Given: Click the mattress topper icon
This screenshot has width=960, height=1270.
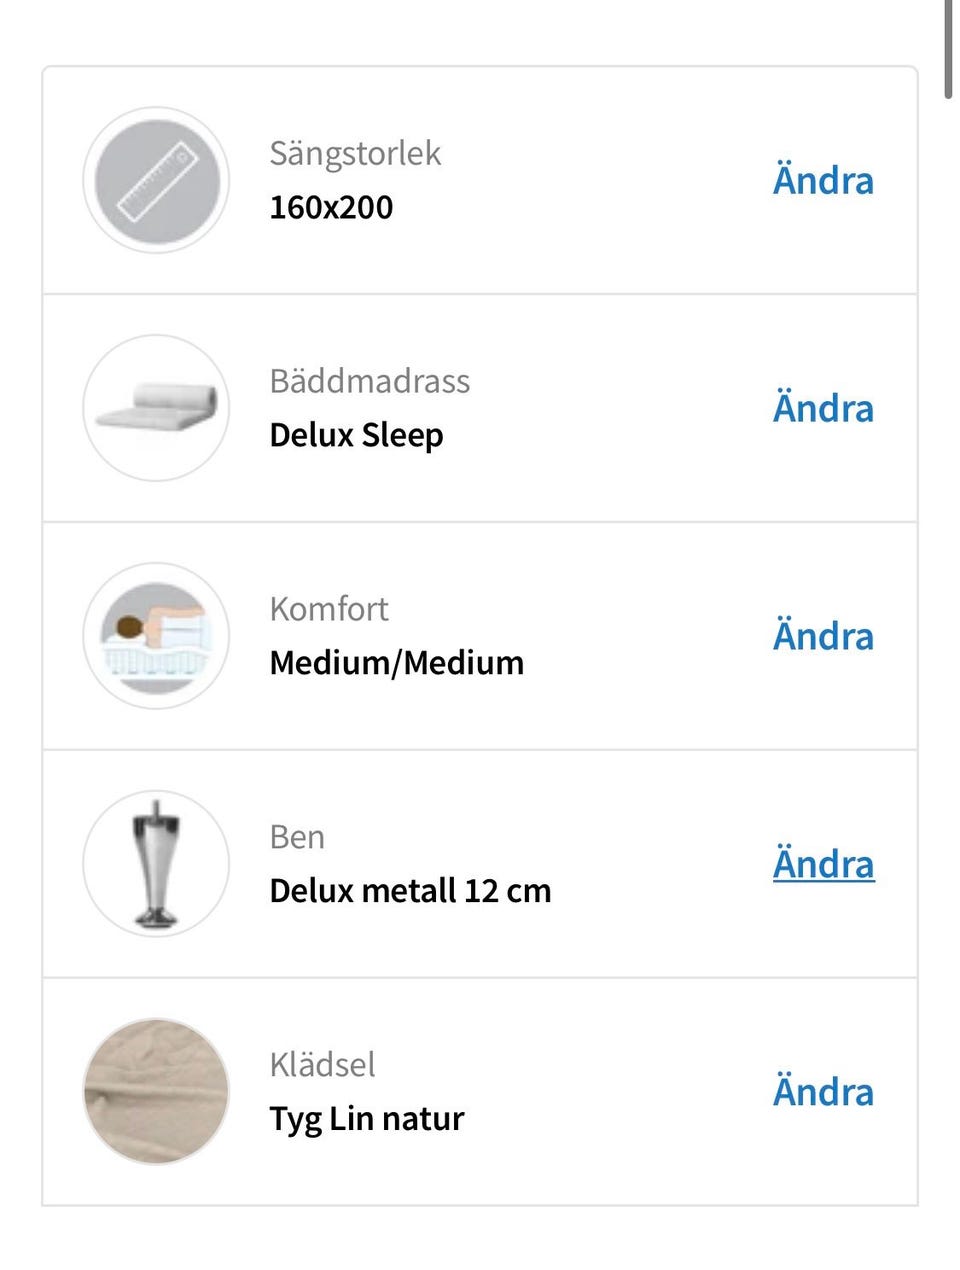Looking at the screenshot, I should pyautogui.click(x=156, y=408).
